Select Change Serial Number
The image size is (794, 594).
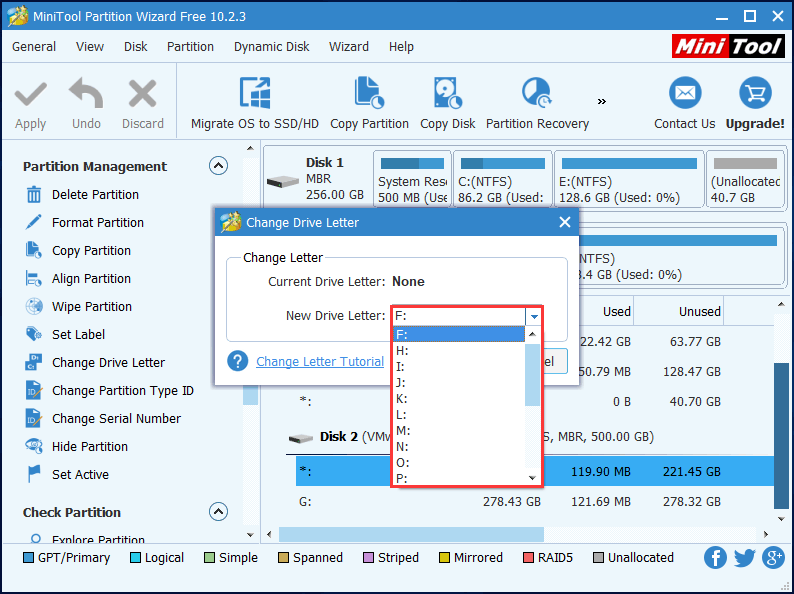click(103, 419)
